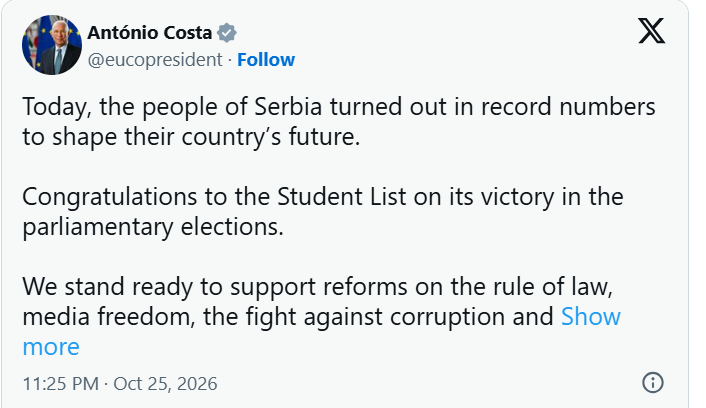Viewport: 706px width, 408px height.
Task: Open the 11:25 PM time link
Action: [61, 384]
